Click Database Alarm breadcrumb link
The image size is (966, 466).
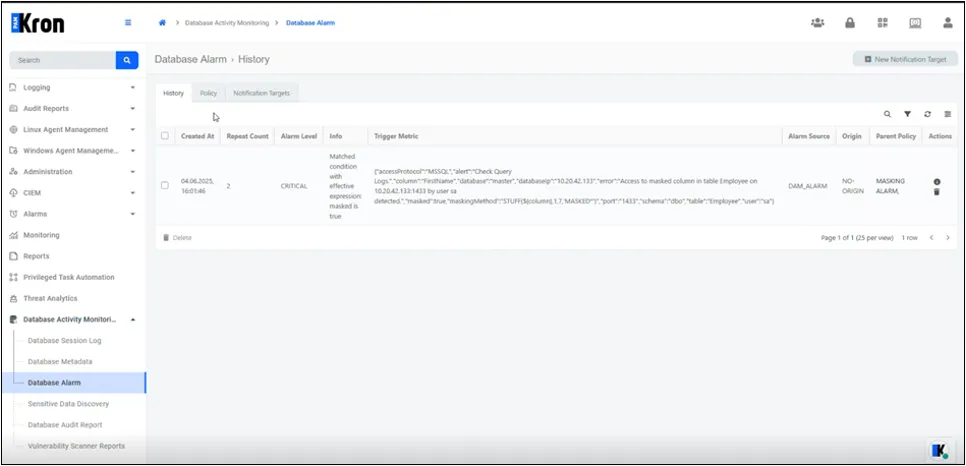point(310,23)
